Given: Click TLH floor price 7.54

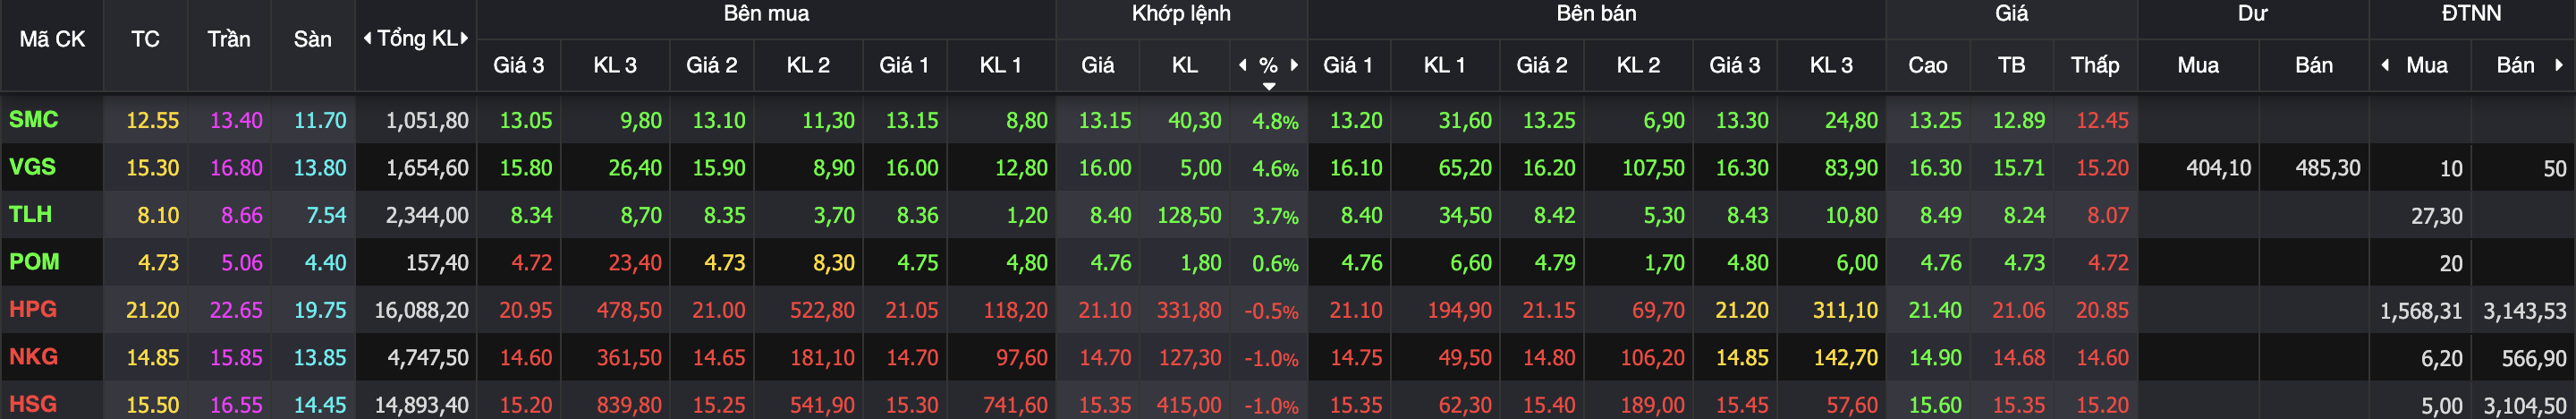Looking at the screenshot, I should coord(326,215).
